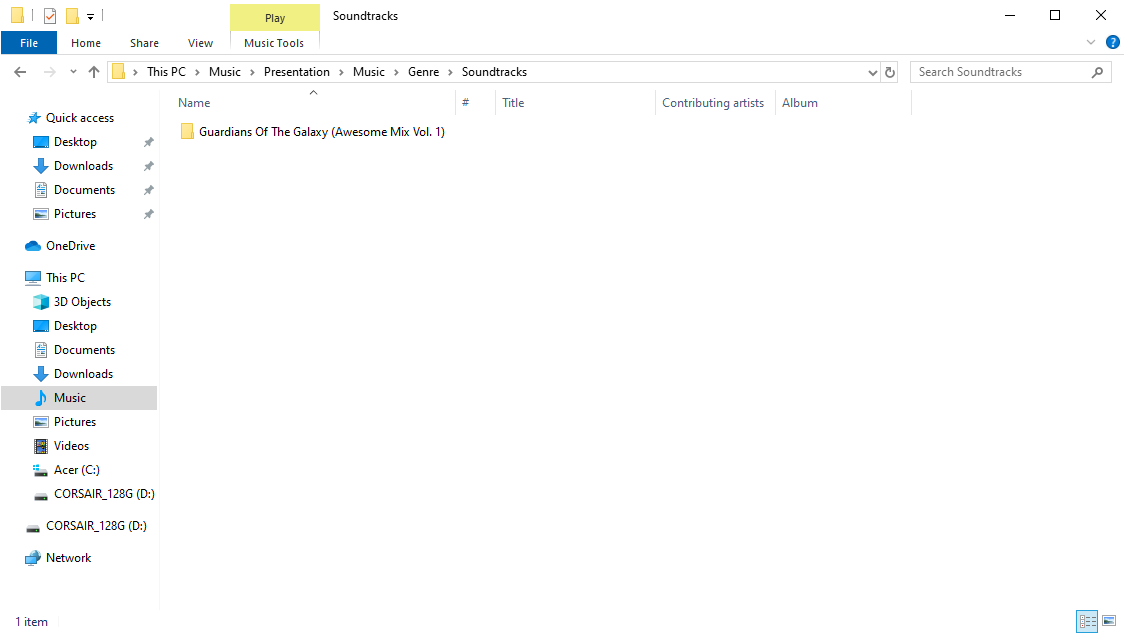Open CORSAIR_128G (D:) under This PC
The height and width of the screenshot is (634, 1125).
coord(104,494)
